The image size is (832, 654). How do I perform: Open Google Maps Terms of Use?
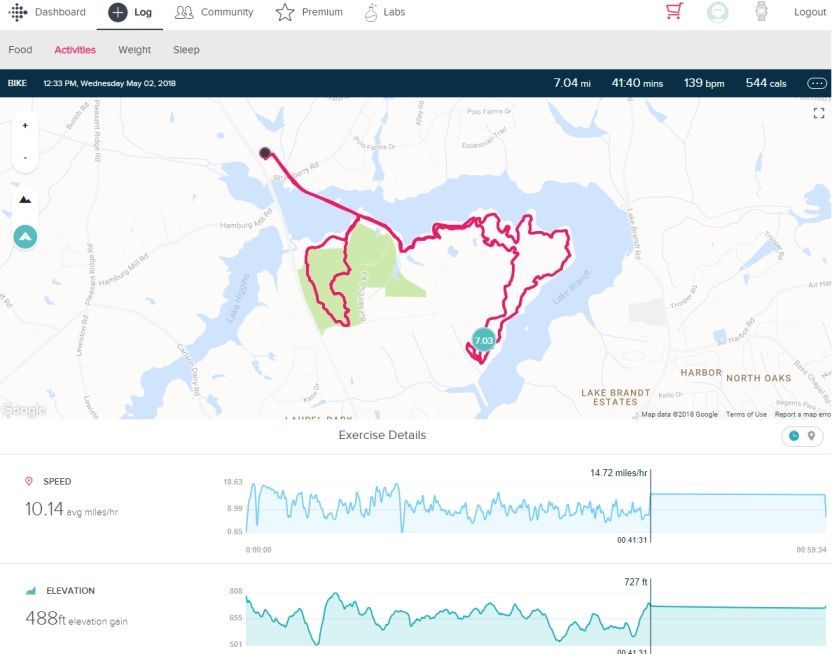(x=746, y=414)
